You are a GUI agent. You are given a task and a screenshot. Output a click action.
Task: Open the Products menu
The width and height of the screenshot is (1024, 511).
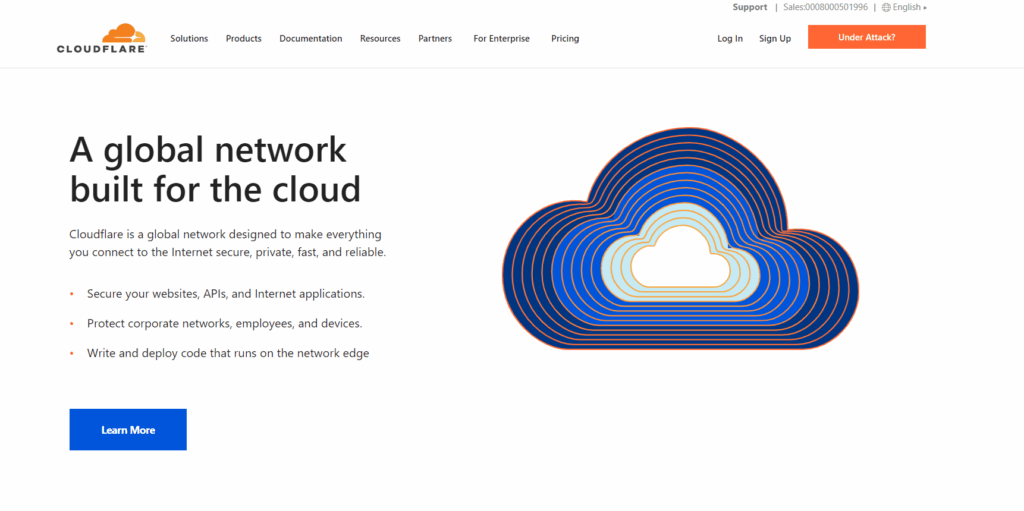(244, 39)
